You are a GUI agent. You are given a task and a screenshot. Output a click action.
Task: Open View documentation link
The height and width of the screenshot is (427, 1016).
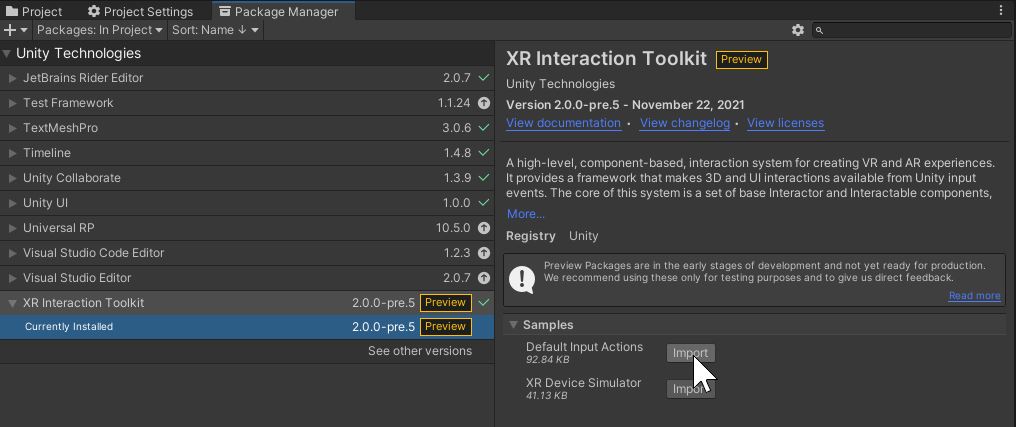(x=563, y=123)
